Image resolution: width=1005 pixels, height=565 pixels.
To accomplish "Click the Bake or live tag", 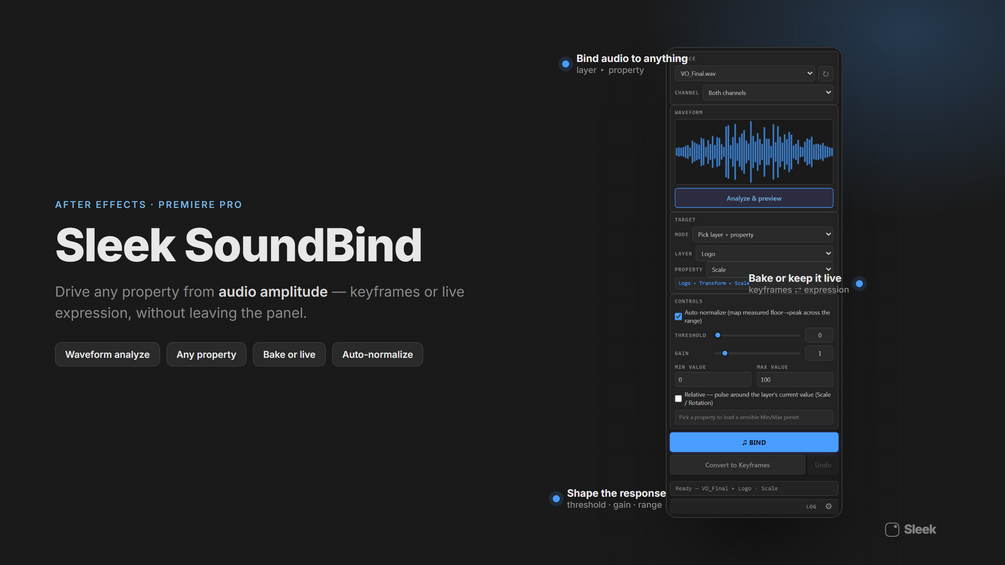I will pyautogui.click(x=289, y=354).
